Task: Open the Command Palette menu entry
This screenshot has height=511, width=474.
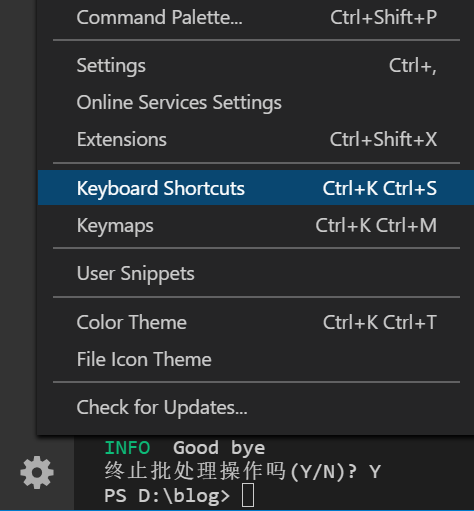Action: pos(256,17)
